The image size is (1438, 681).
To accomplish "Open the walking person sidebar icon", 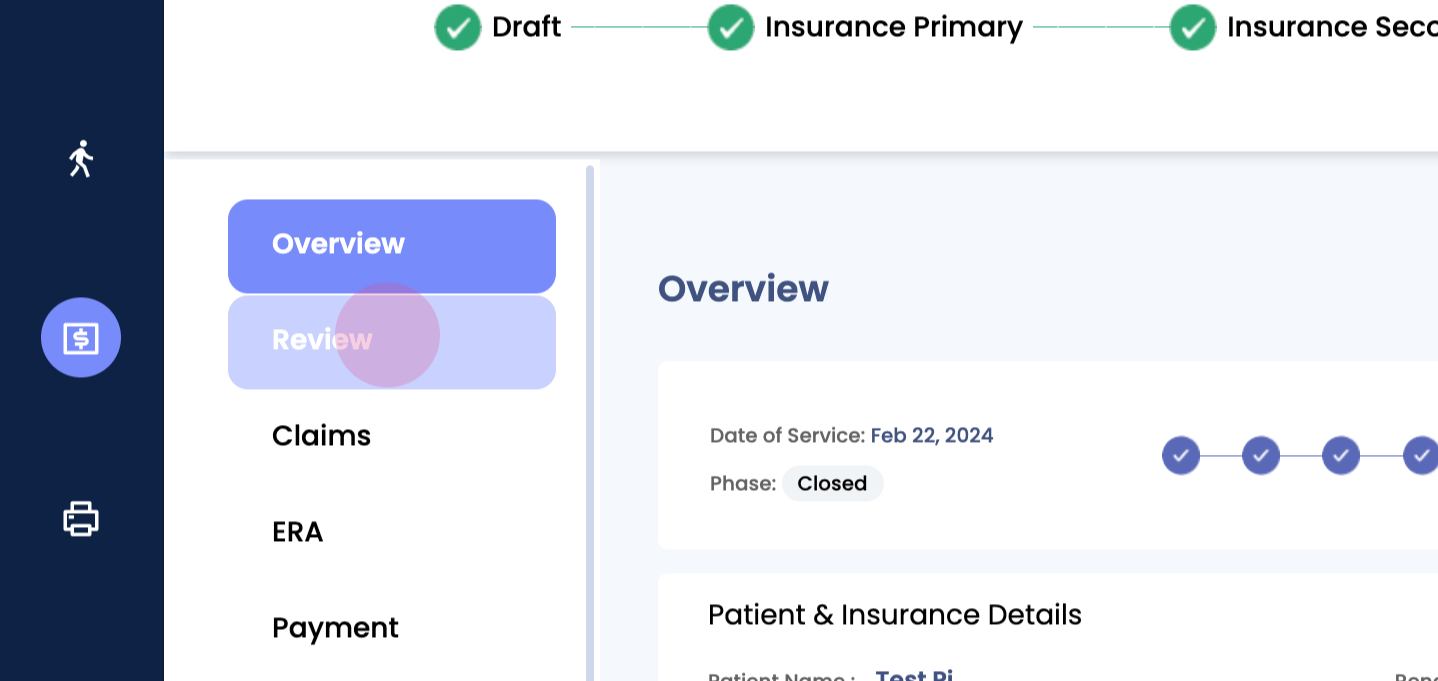I will point(81,159).
